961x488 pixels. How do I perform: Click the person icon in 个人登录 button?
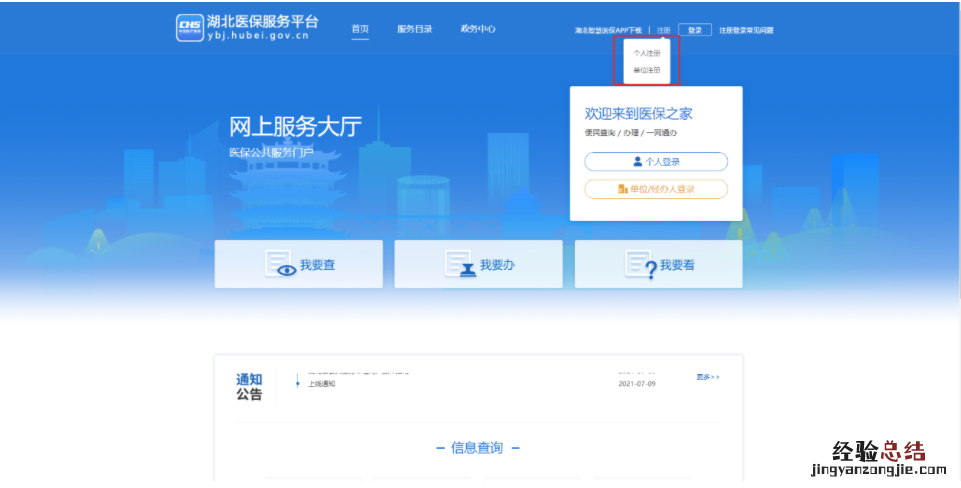tap(637, 161)
